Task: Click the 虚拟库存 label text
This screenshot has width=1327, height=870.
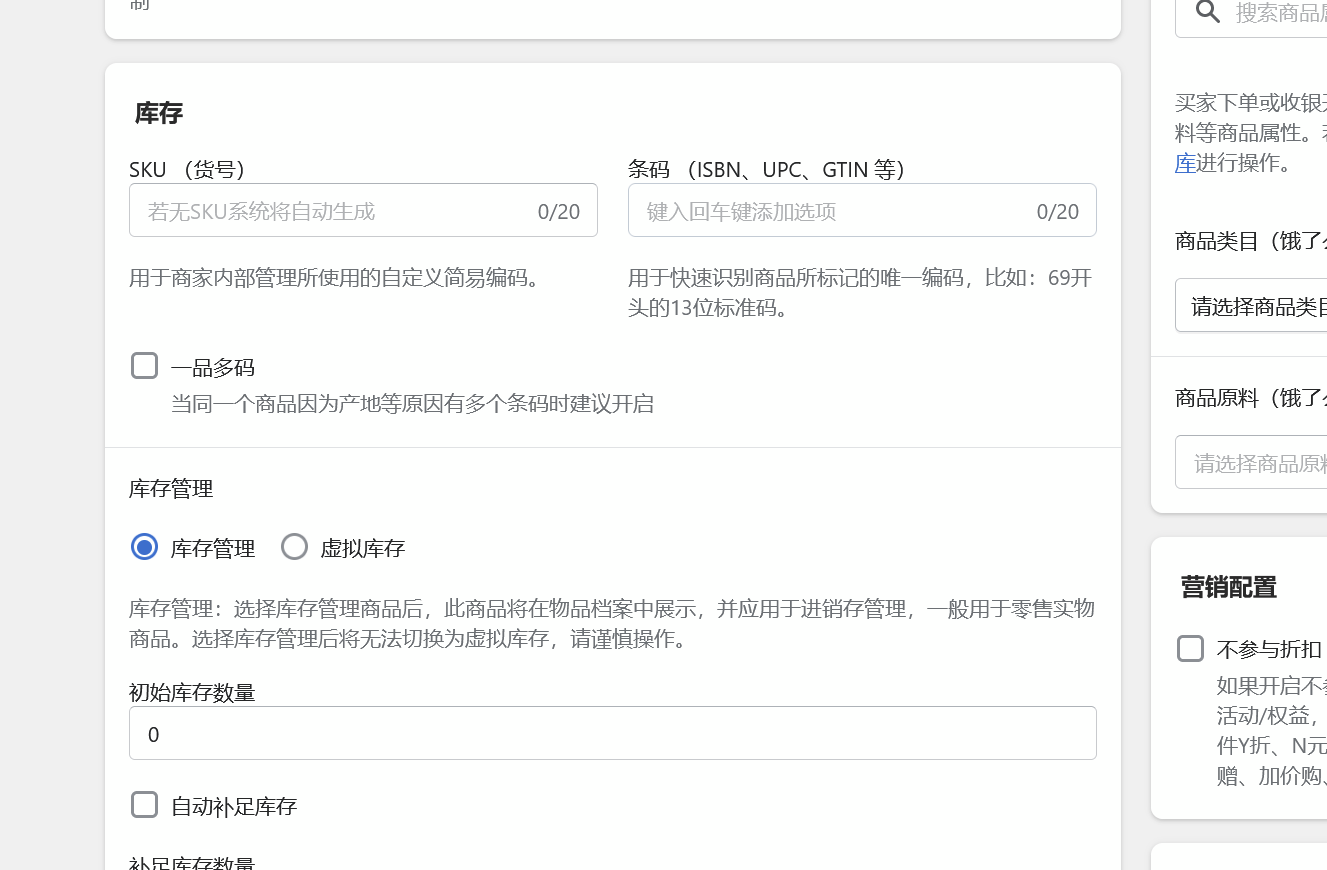Action: [x=362, y=549]
